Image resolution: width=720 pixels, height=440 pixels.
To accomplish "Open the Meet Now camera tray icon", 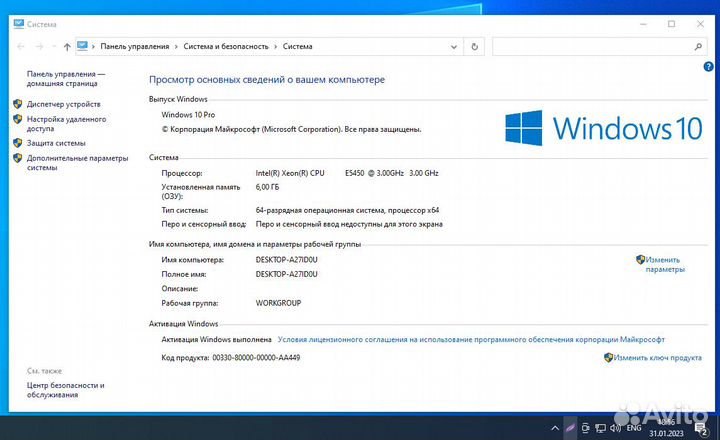I will 585,428.
